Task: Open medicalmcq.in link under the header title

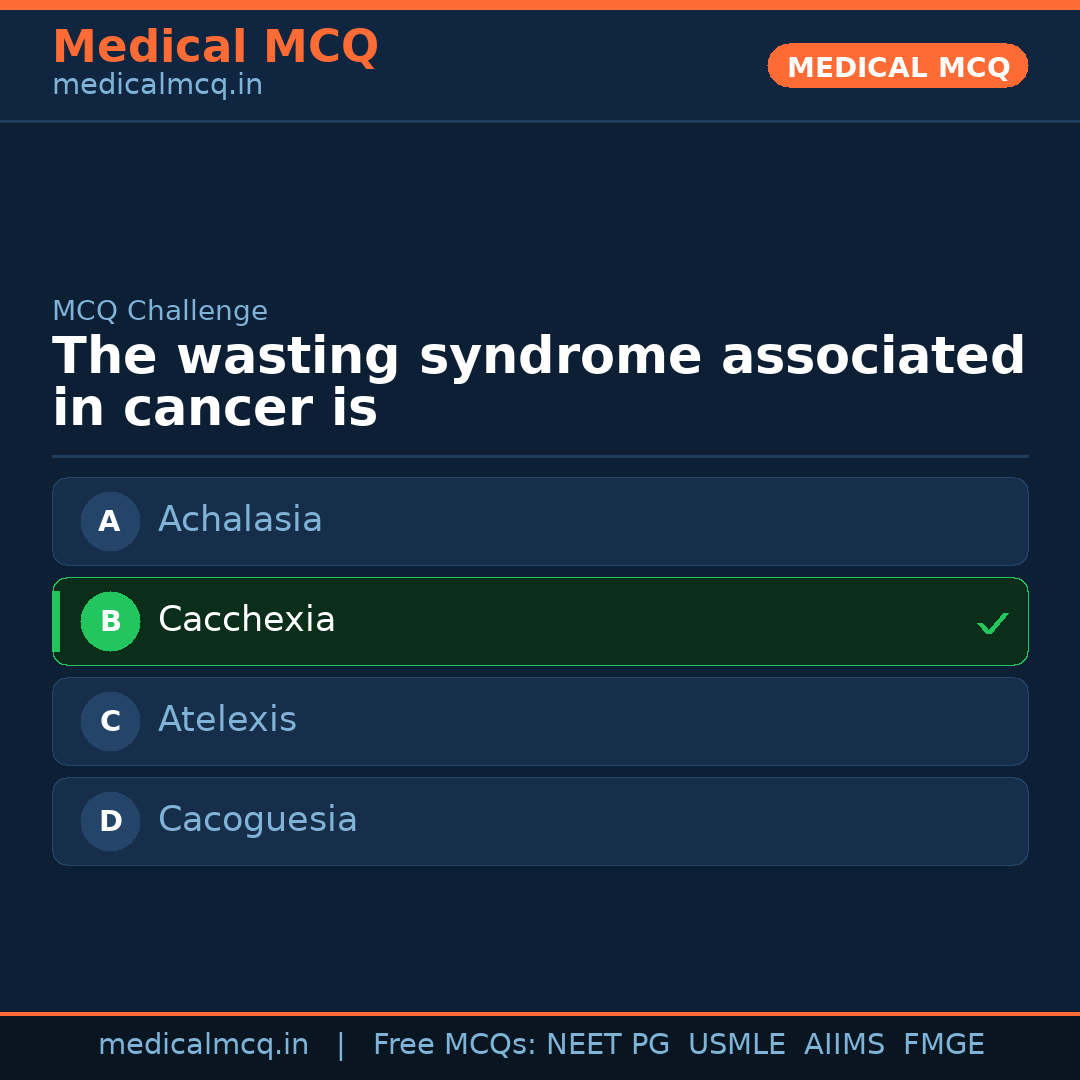Action: coord(157,86)
